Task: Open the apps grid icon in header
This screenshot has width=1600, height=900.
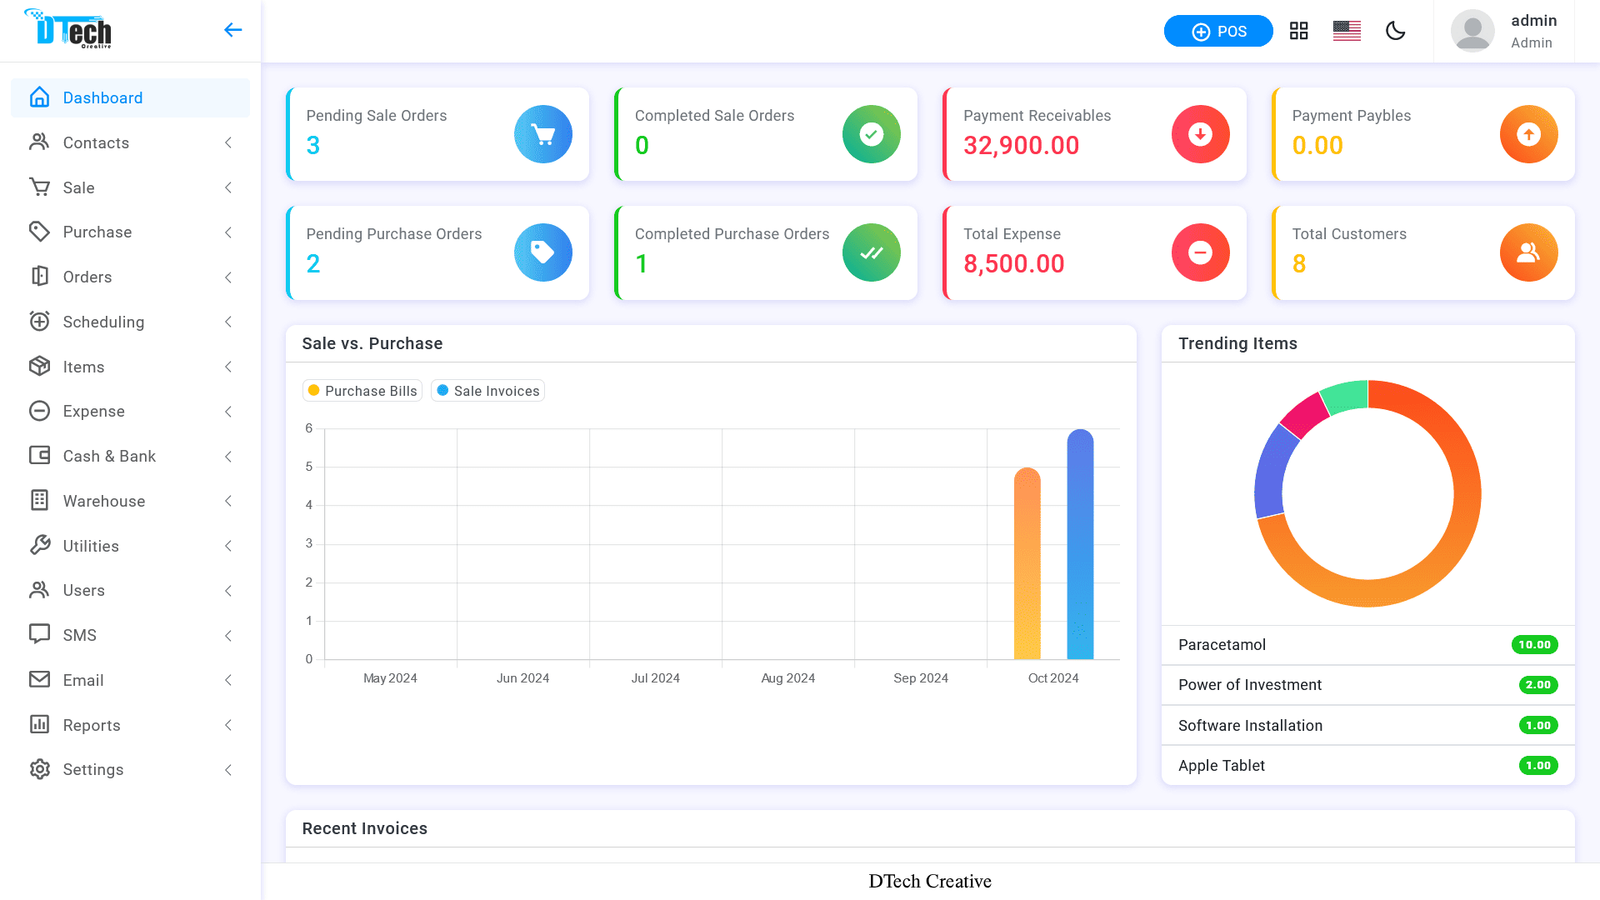Action: tap(1298, 31)
